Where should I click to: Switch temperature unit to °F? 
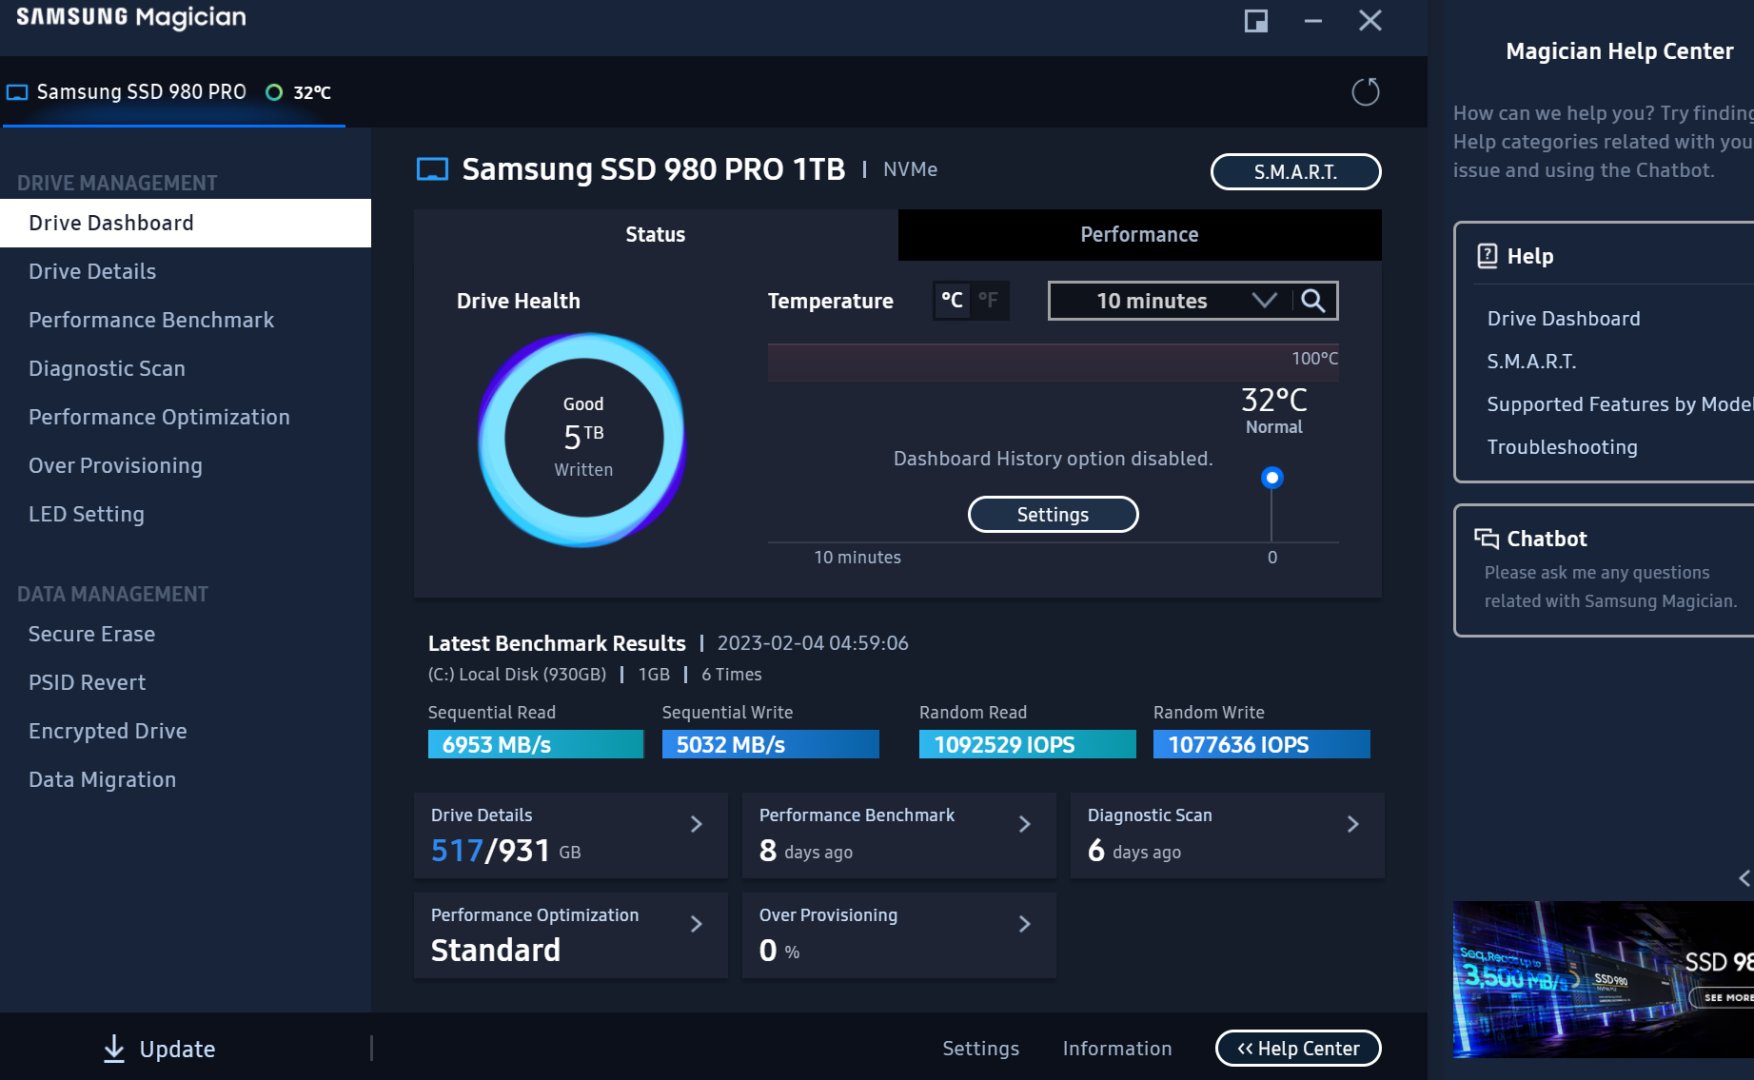tap(988, 300)
